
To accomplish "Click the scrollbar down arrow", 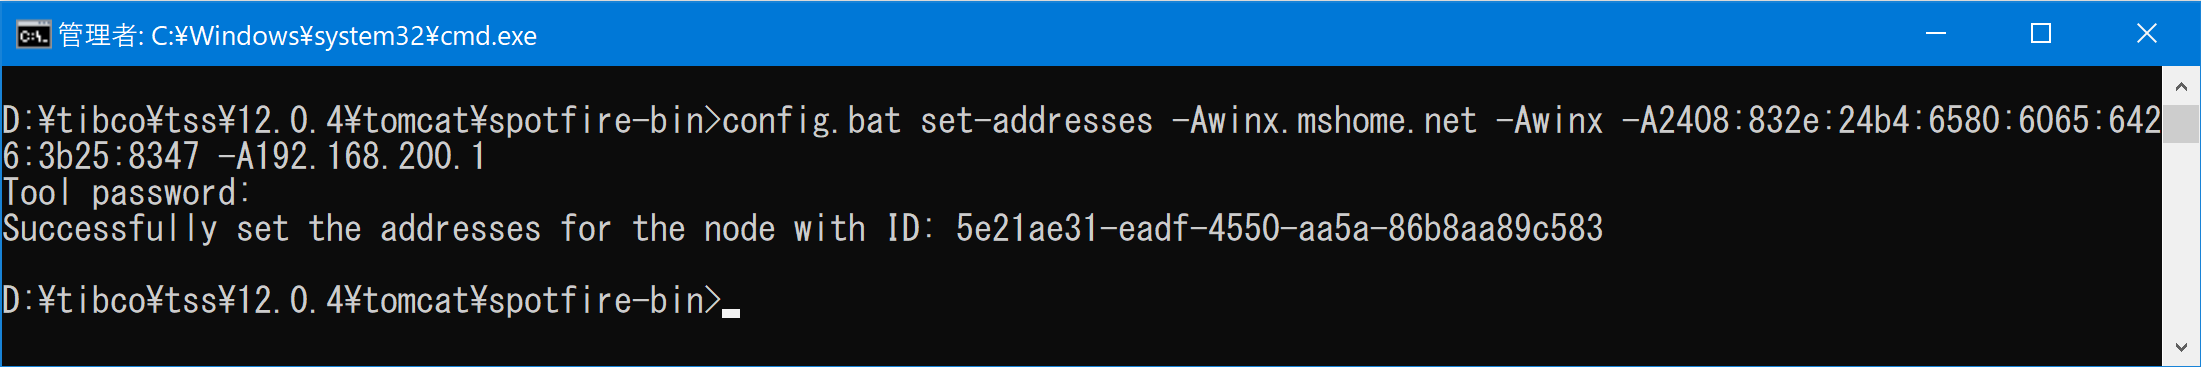I will tap(2181, 347).
